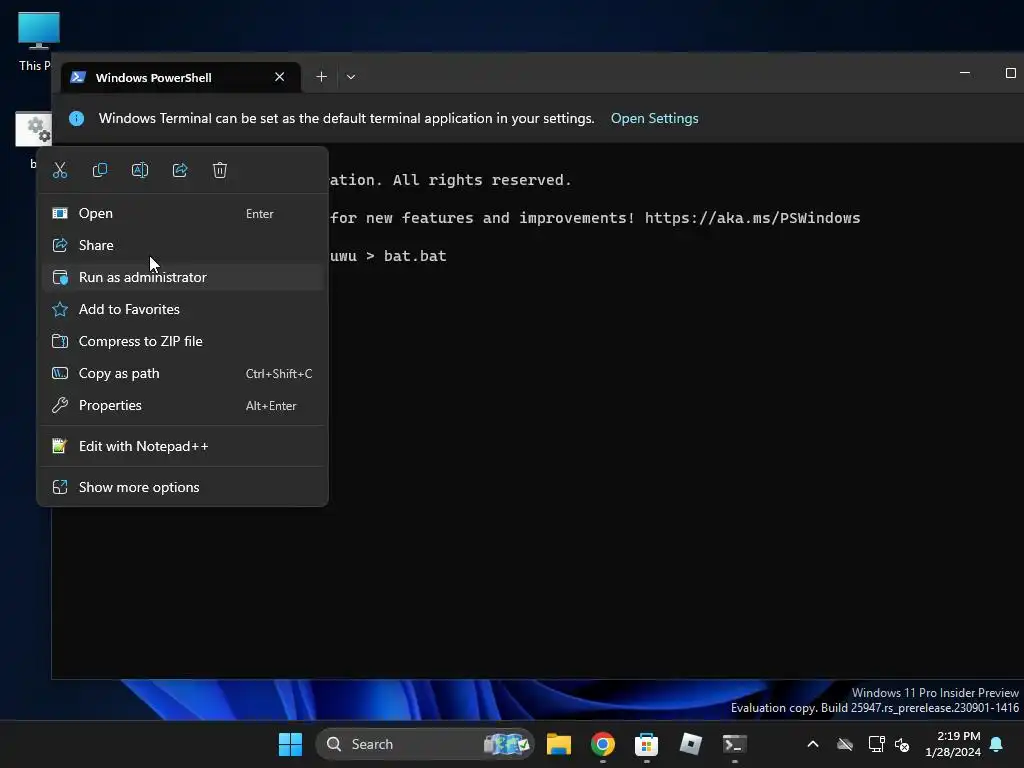1024x768 pixels.
Task: Click the Rename icon in context menu
Action: pyautogui.click(x=140, y=170)
